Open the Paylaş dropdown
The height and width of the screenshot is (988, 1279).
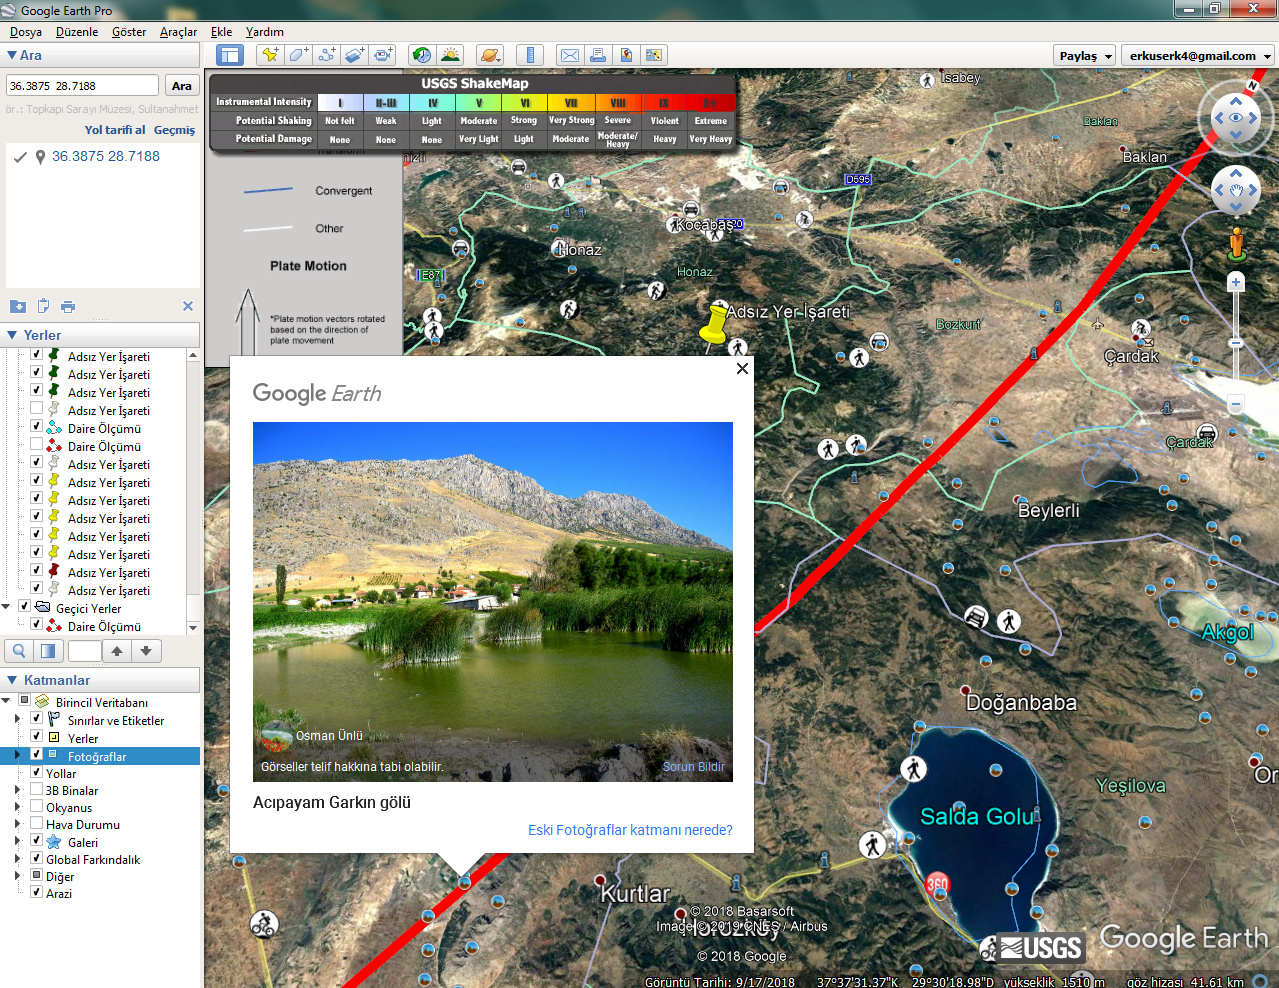tap(1084, 56)
